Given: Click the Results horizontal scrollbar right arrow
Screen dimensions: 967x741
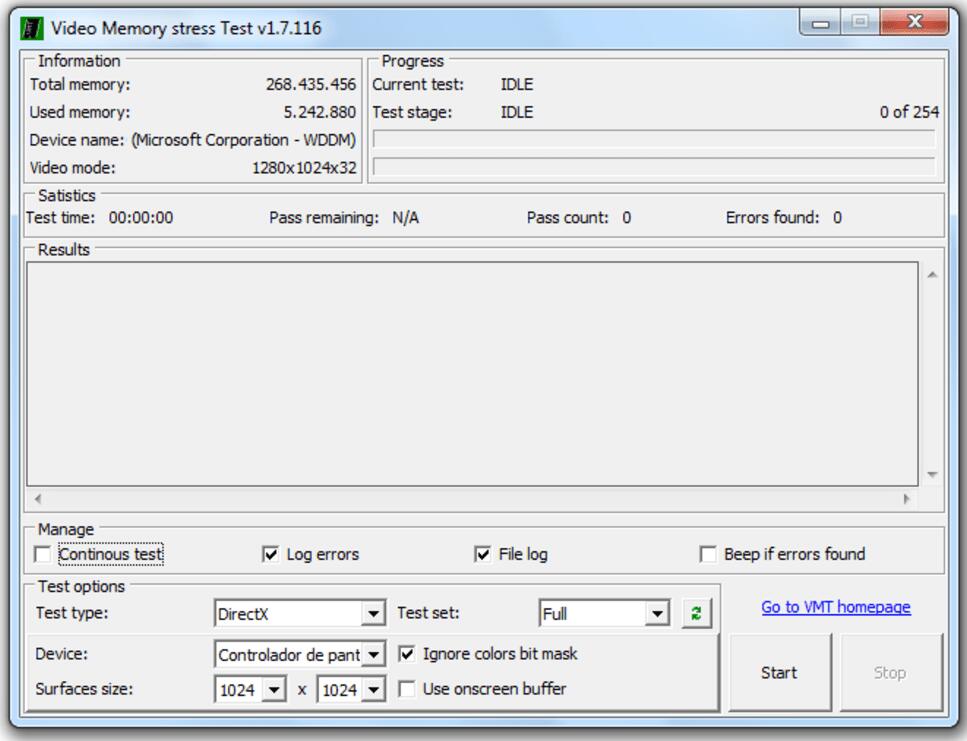Looking at the screenshot, I should tap(907, 498).
